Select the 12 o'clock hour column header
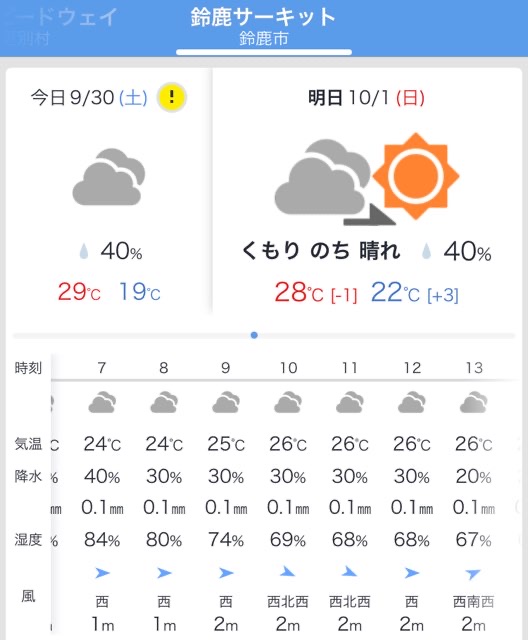528x640 pixels. (412, 368)
